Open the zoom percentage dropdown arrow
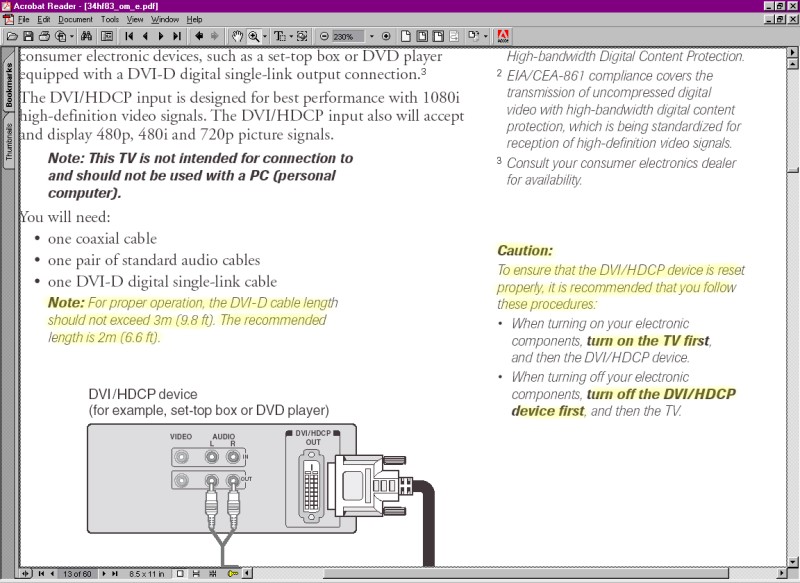 [x=371, y=36]
